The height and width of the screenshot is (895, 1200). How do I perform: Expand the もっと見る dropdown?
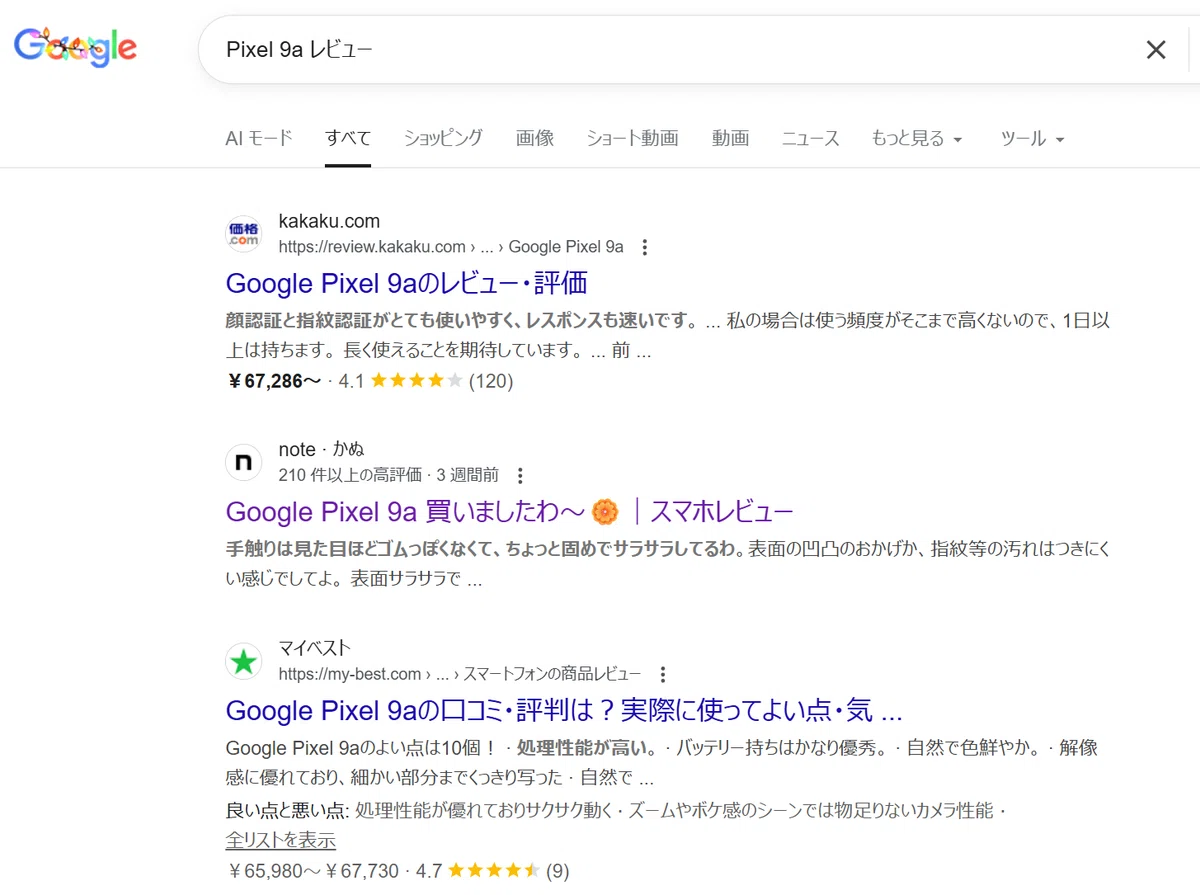[x=916, y=138]
